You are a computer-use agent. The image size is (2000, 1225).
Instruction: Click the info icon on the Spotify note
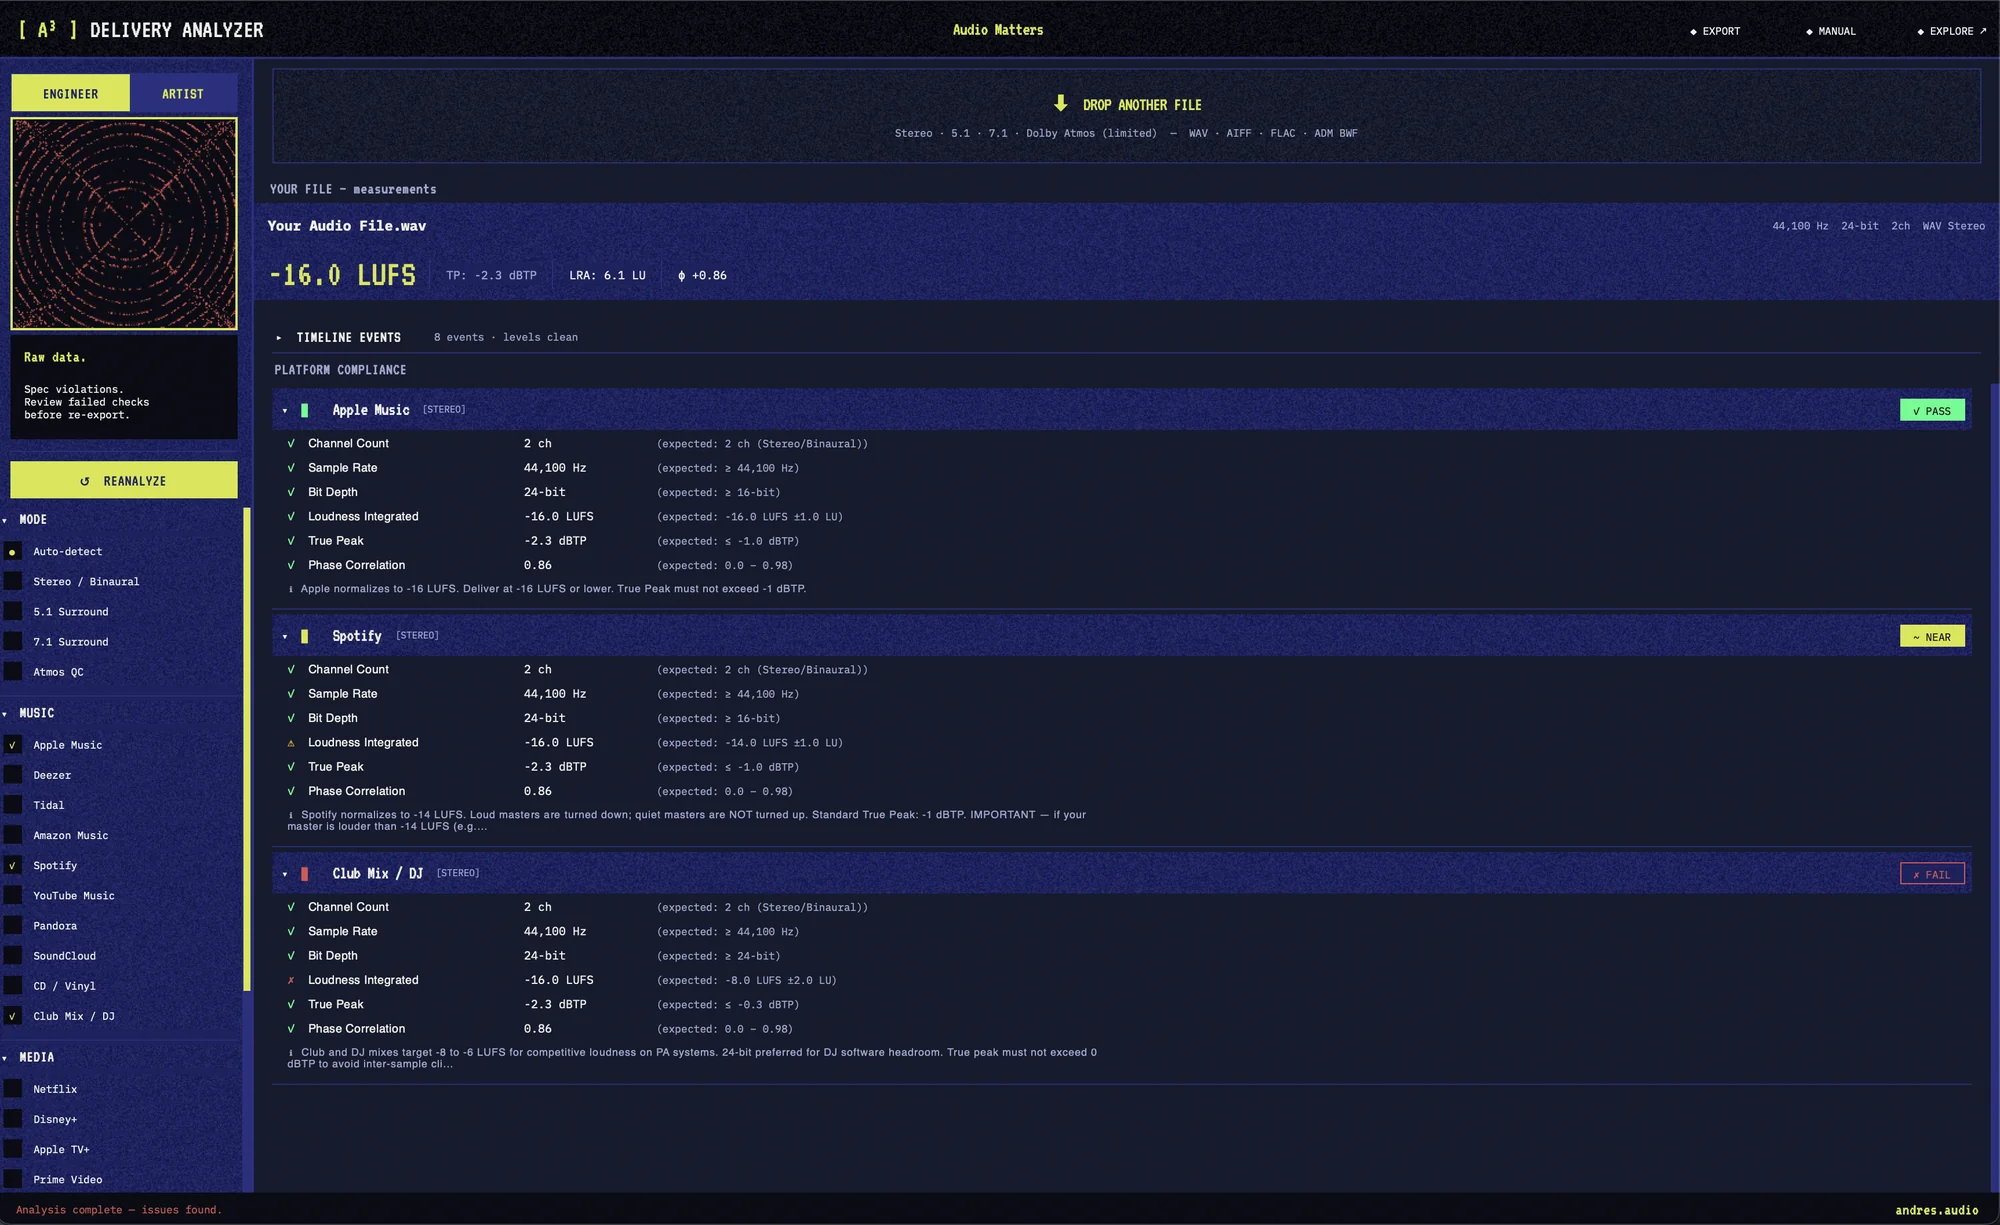click(291, 815)
